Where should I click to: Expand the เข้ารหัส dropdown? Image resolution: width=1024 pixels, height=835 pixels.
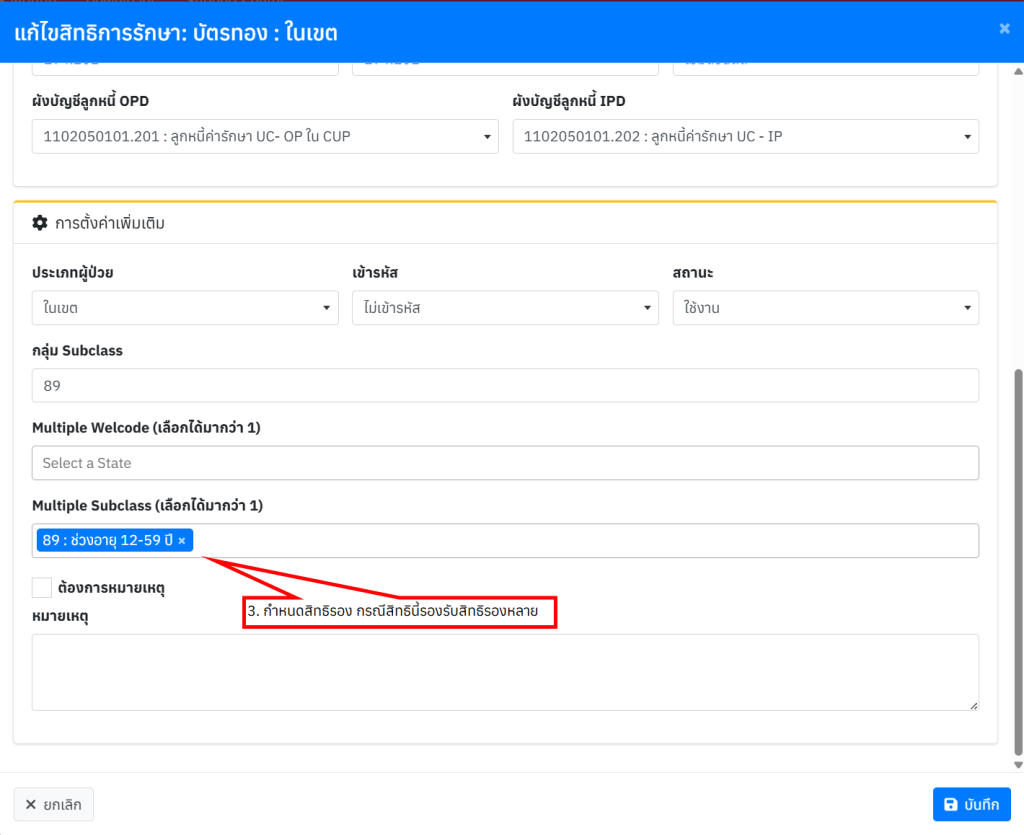[505, 308]
